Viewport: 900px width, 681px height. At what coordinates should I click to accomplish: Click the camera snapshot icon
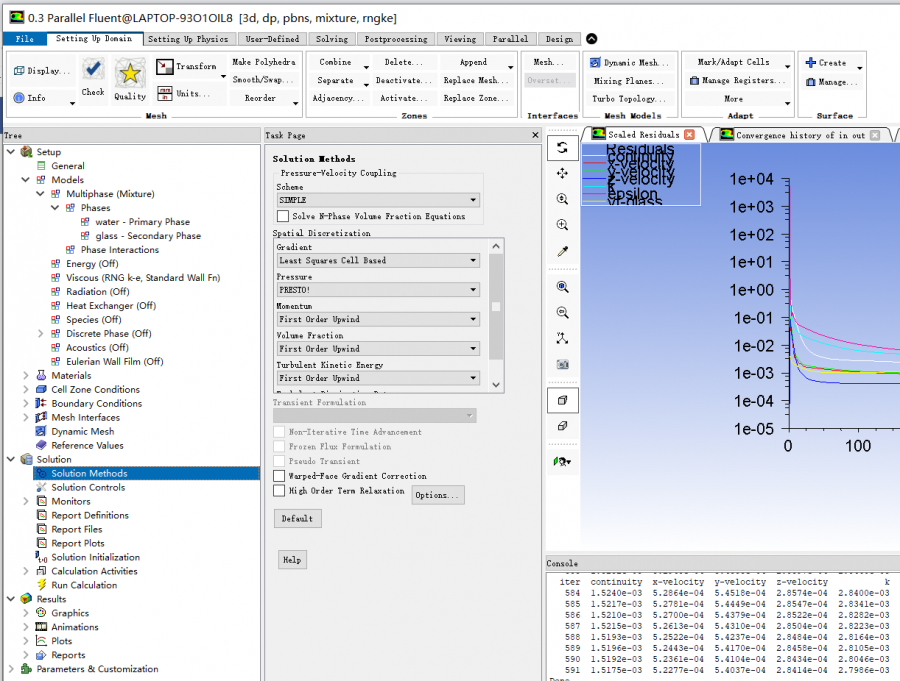[x=562, y=364]
